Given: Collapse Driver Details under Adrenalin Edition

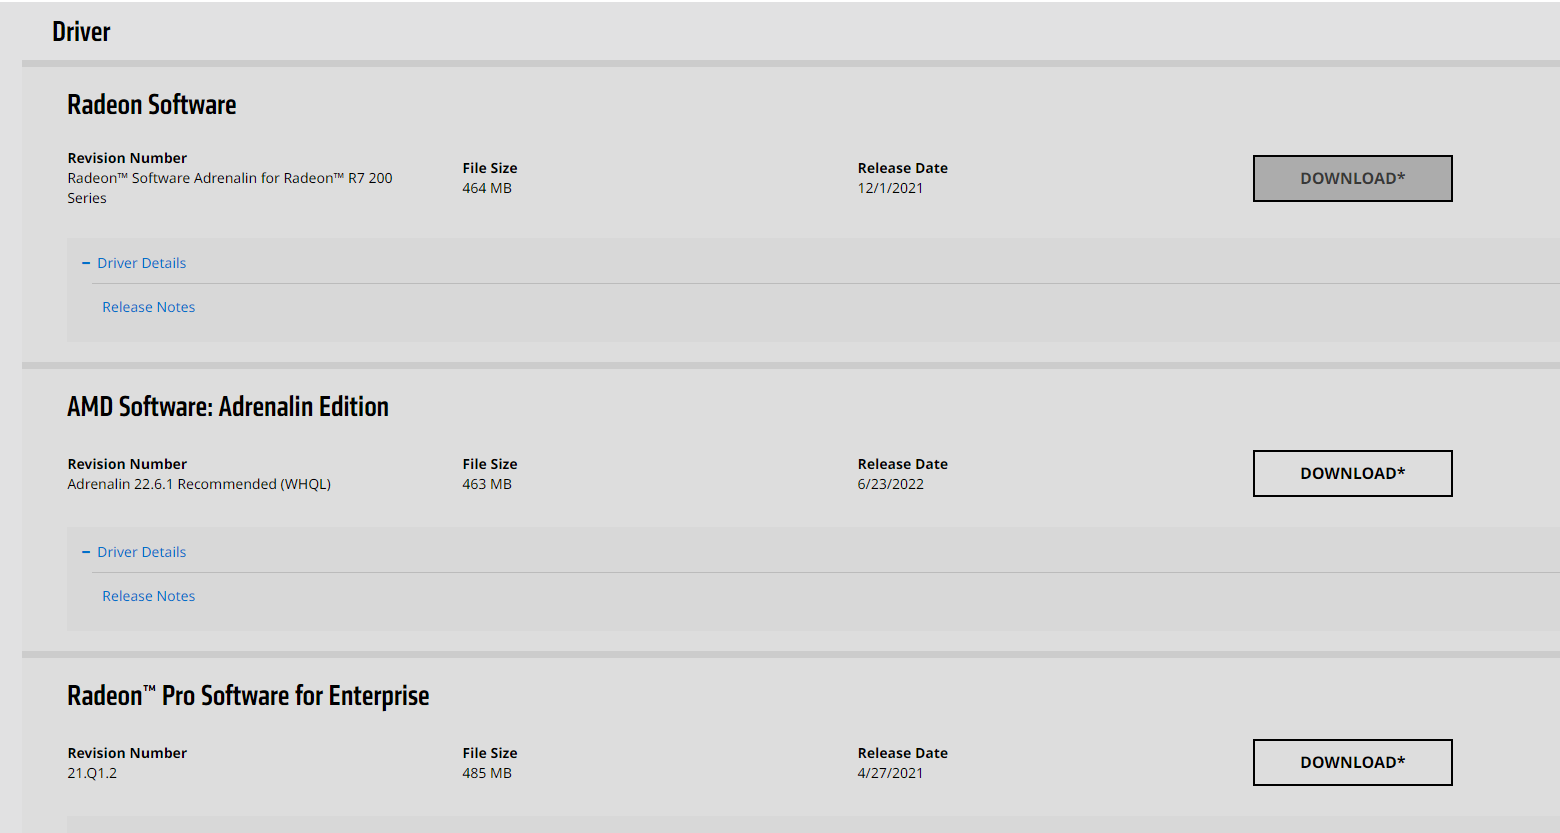Looking at the screenshot, I should (x=141, y=552).
